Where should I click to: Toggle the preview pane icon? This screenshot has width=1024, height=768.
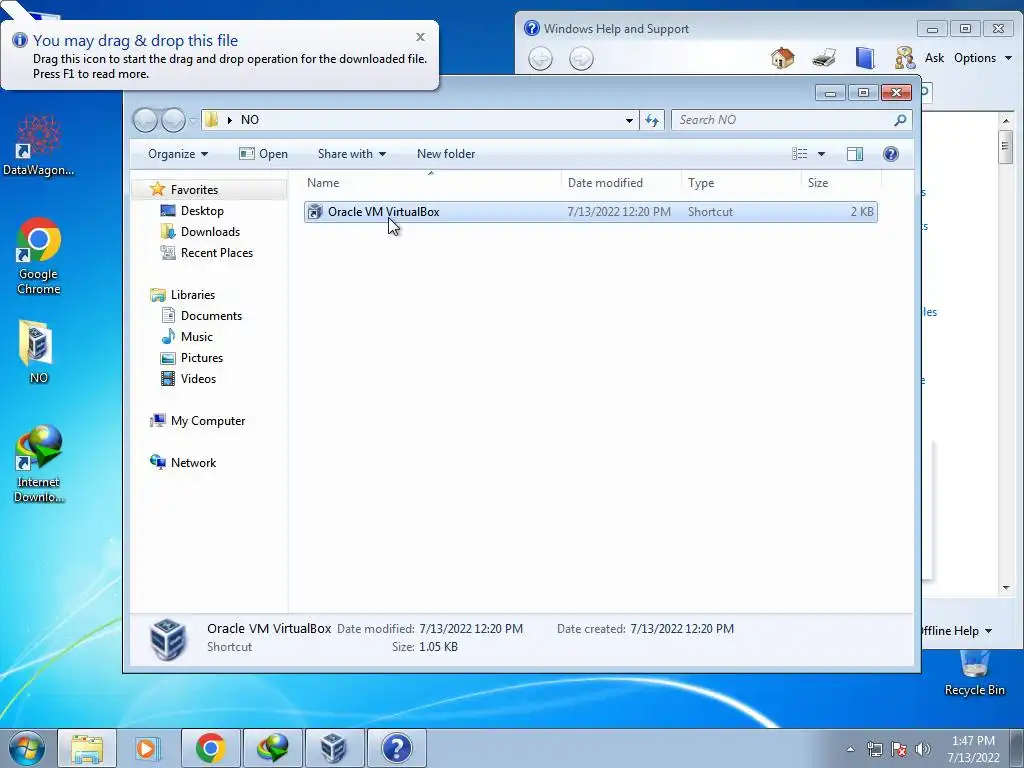coord(855,154)
